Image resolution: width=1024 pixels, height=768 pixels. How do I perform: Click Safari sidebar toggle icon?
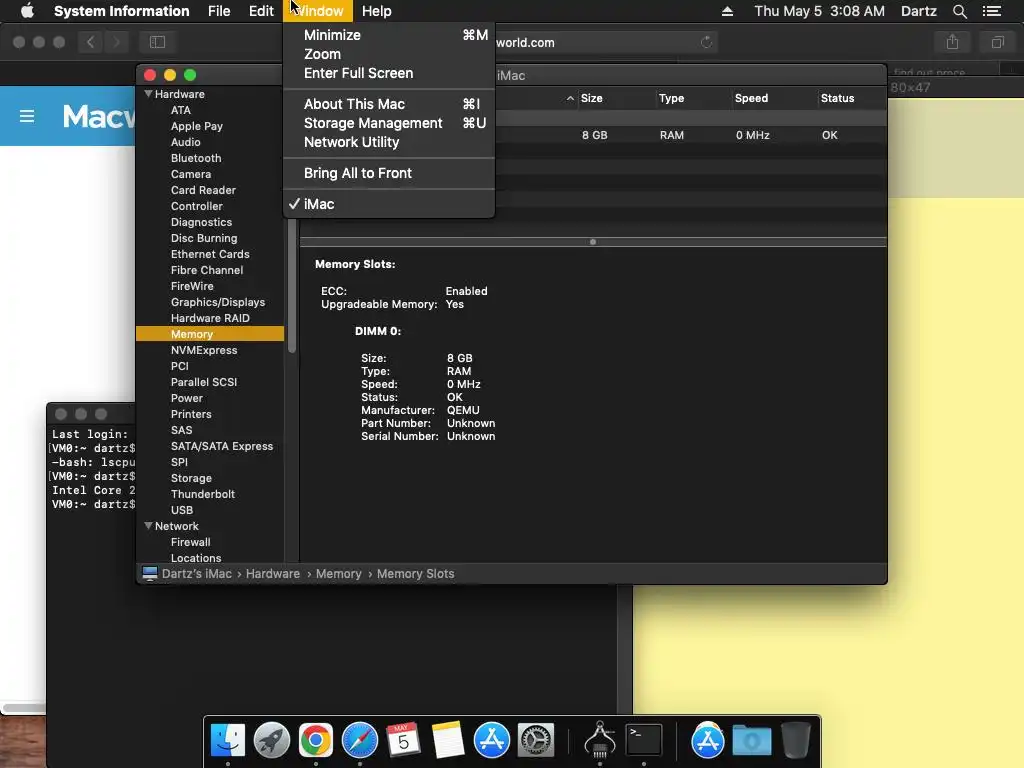(x=157, y=42)
